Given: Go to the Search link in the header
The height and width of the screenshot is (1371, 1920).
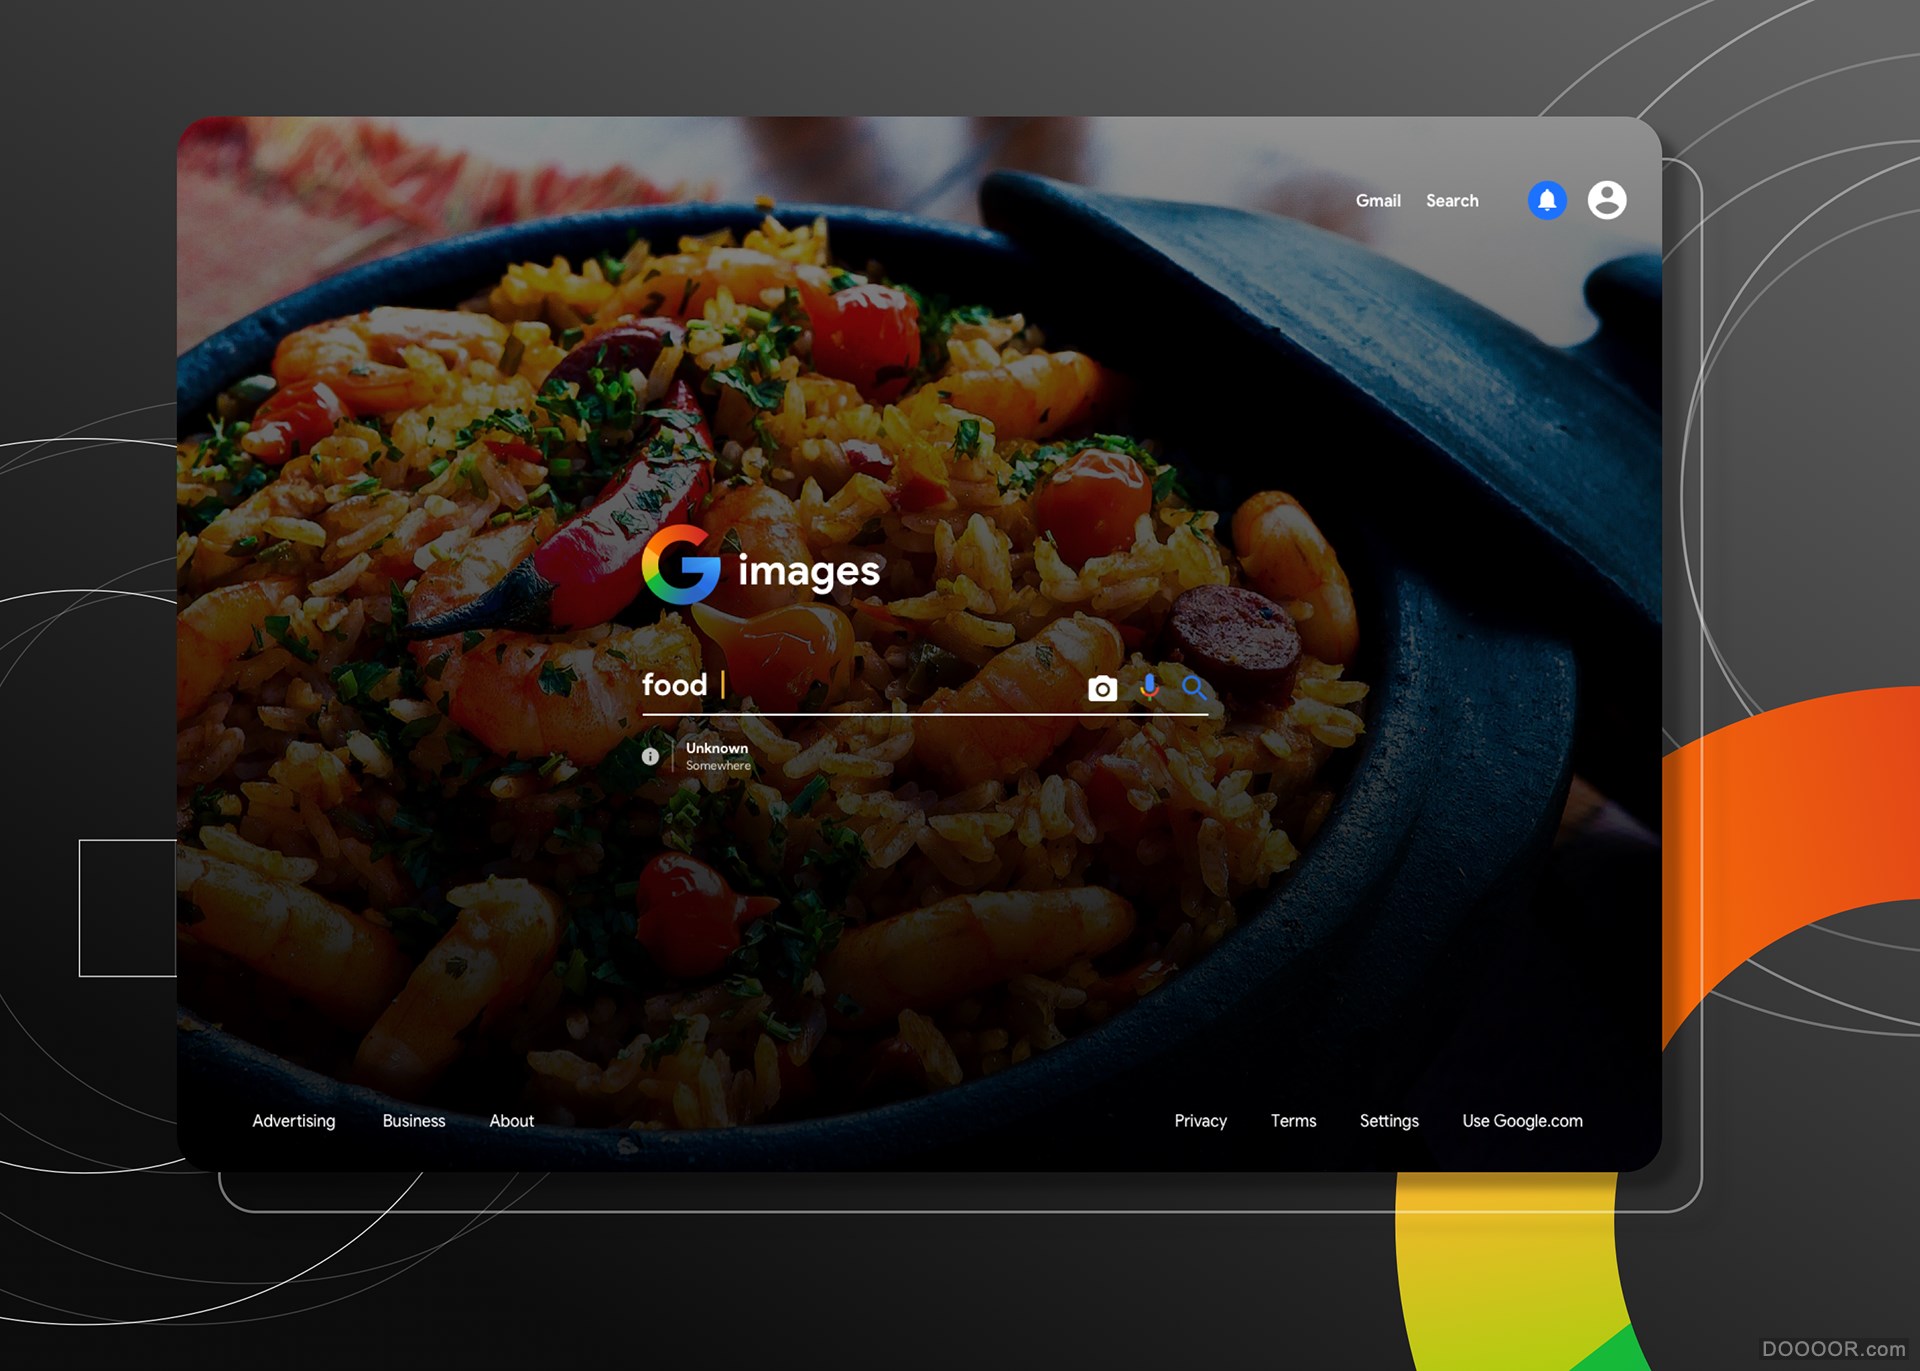Looking at the screenshot, I should pos(1452,201).
